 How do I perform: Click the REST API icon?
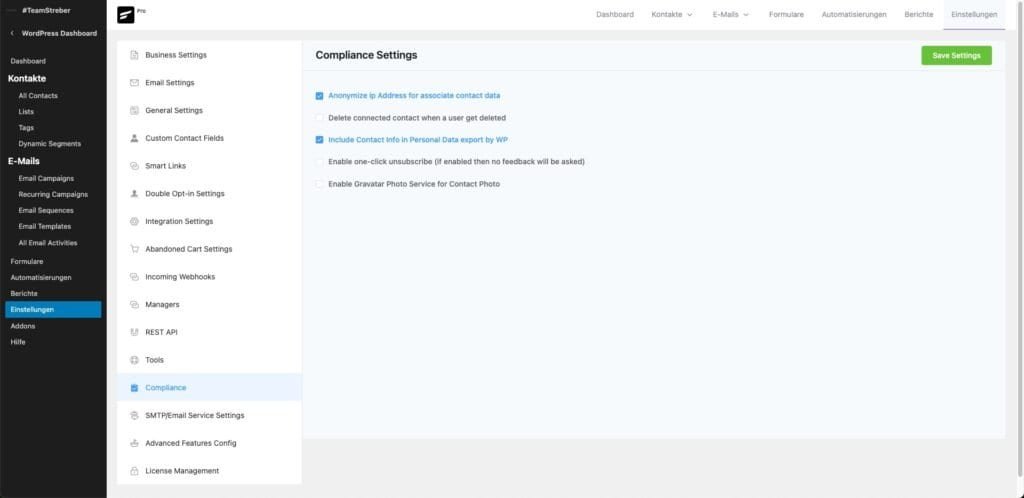[134, 332]
